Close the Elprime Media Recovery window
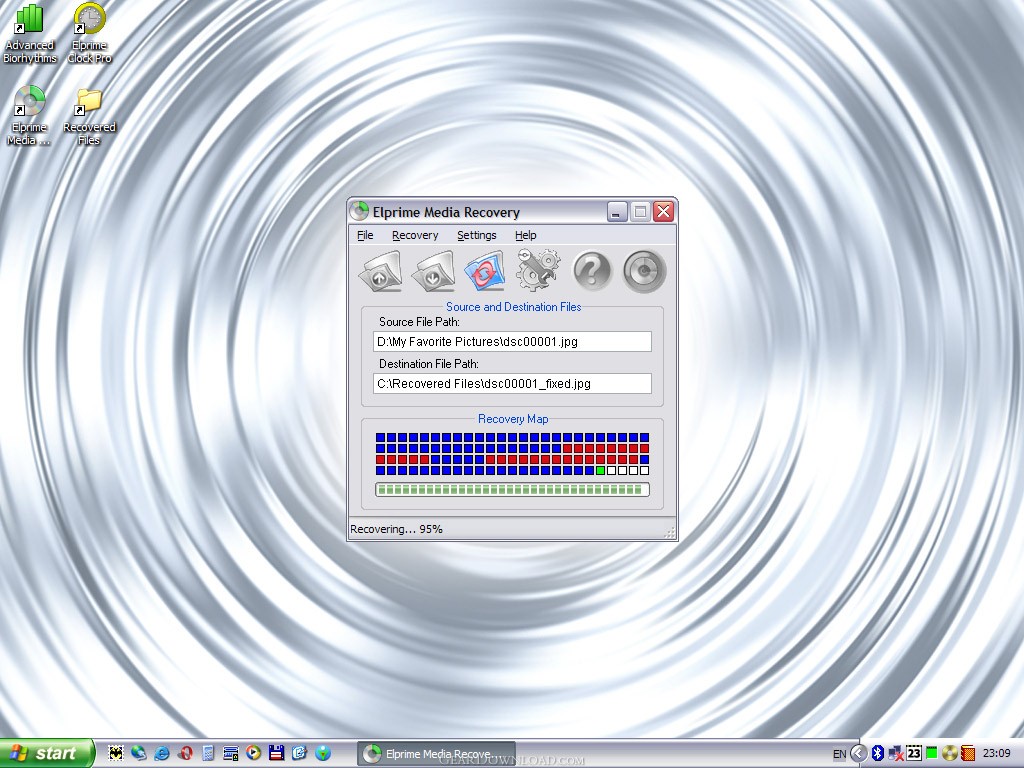This screenshot has width=1024, height=768. 664,212
